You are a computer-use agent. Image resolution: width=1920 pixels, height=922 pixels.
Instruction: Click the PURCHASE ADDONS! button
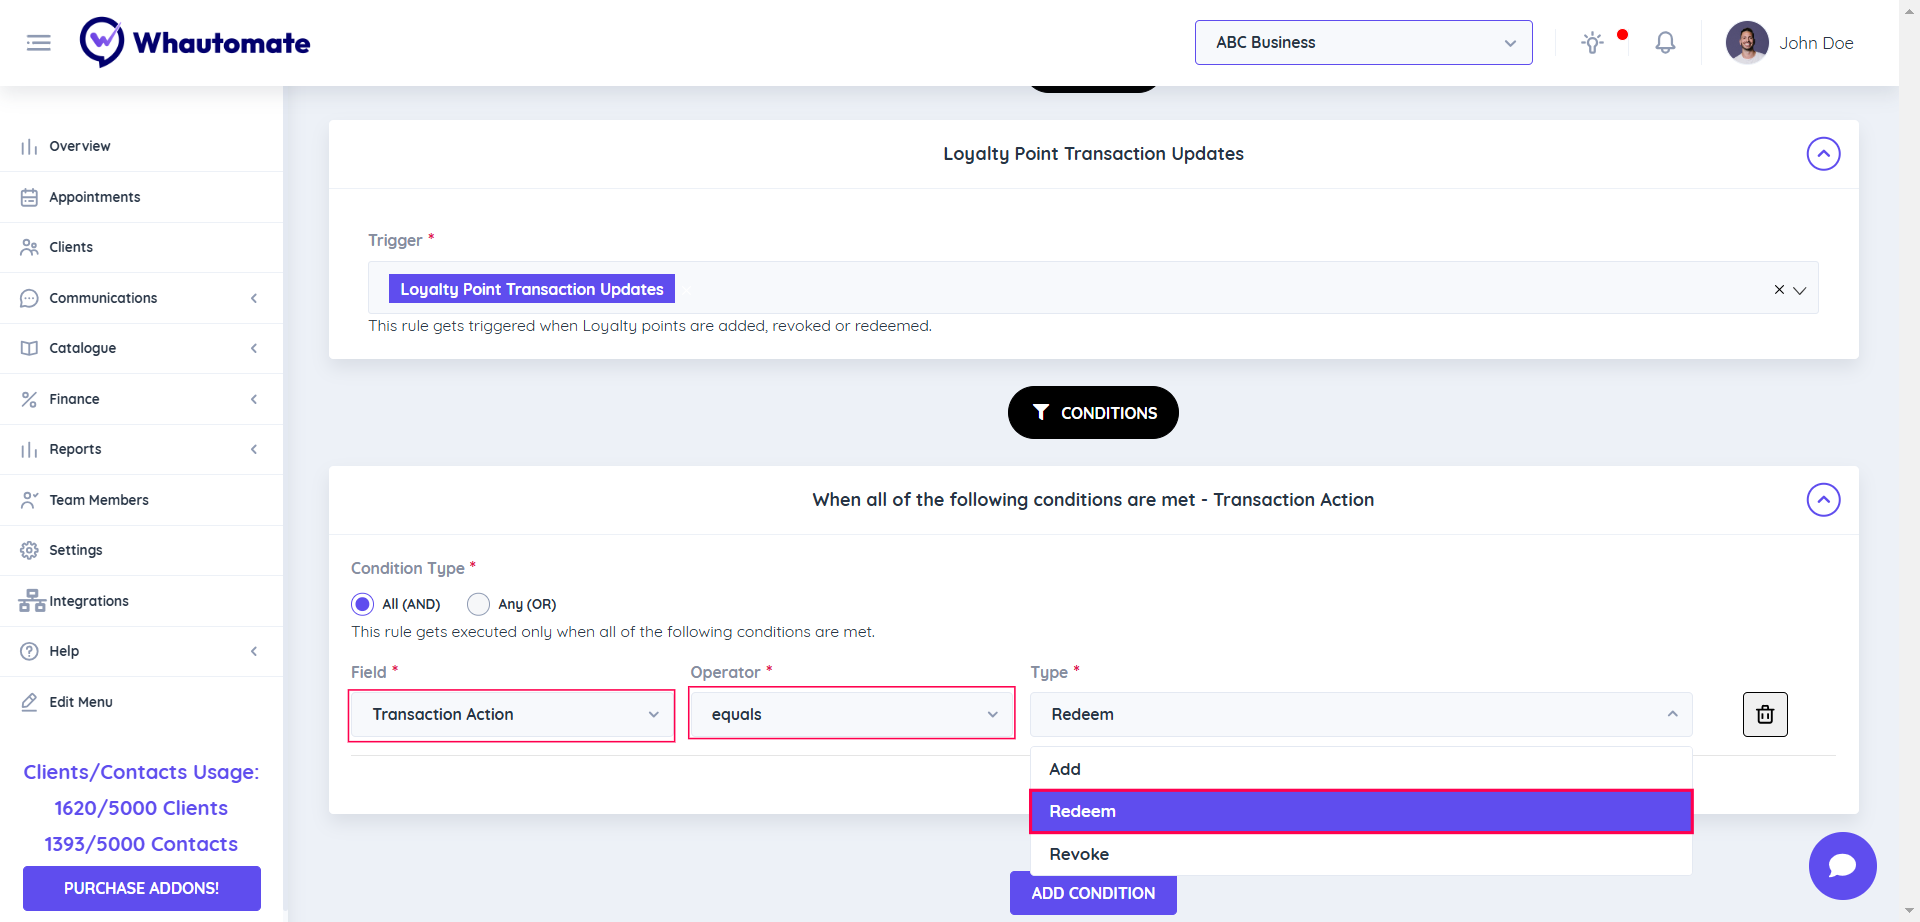click(142, 888)
